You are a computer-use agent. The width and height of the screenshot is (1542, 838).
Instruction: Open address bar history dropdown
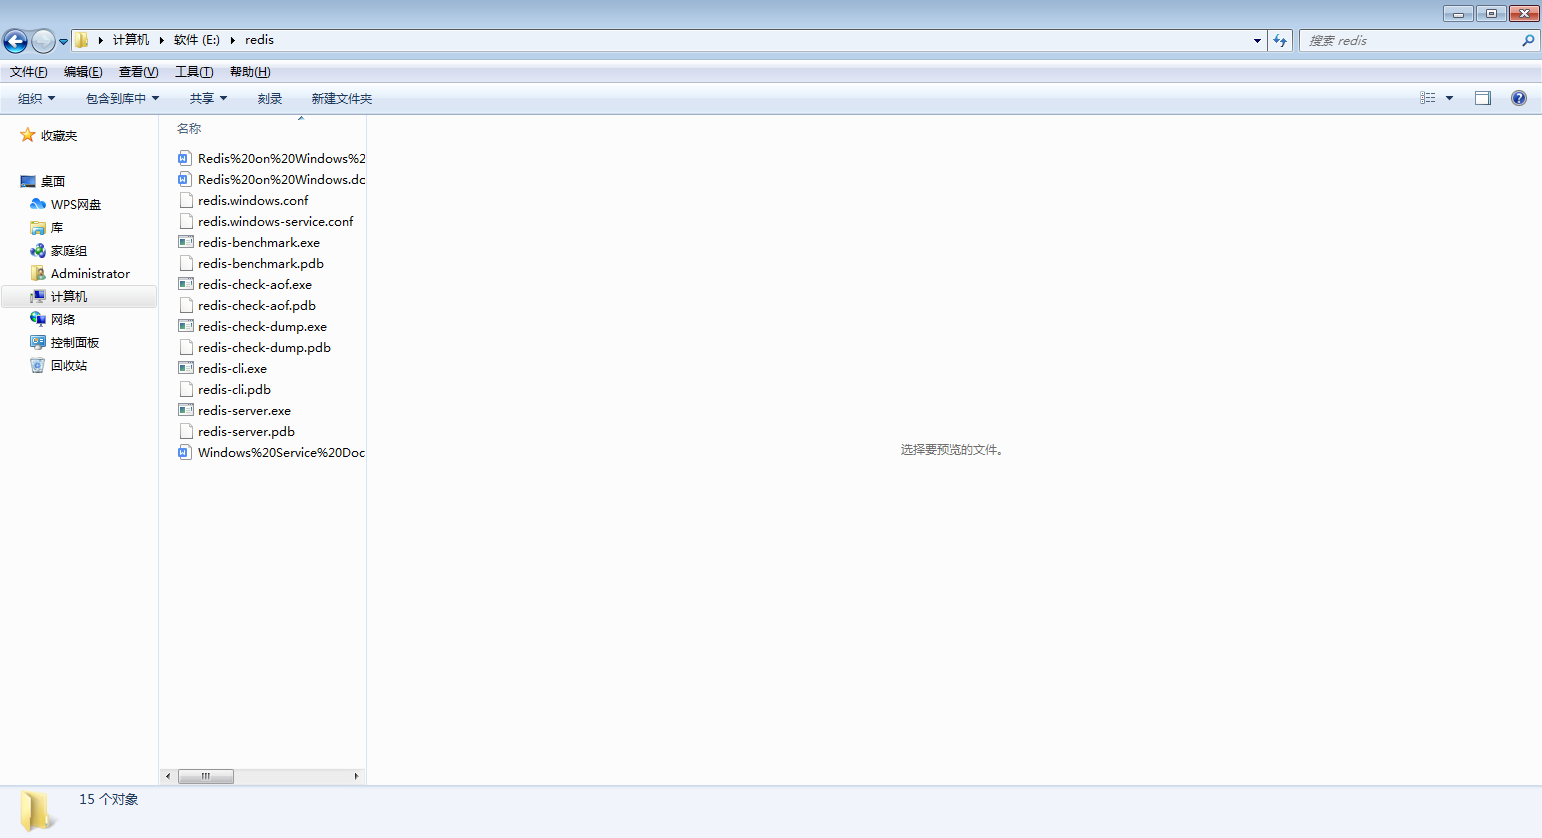pos(1257,41)
